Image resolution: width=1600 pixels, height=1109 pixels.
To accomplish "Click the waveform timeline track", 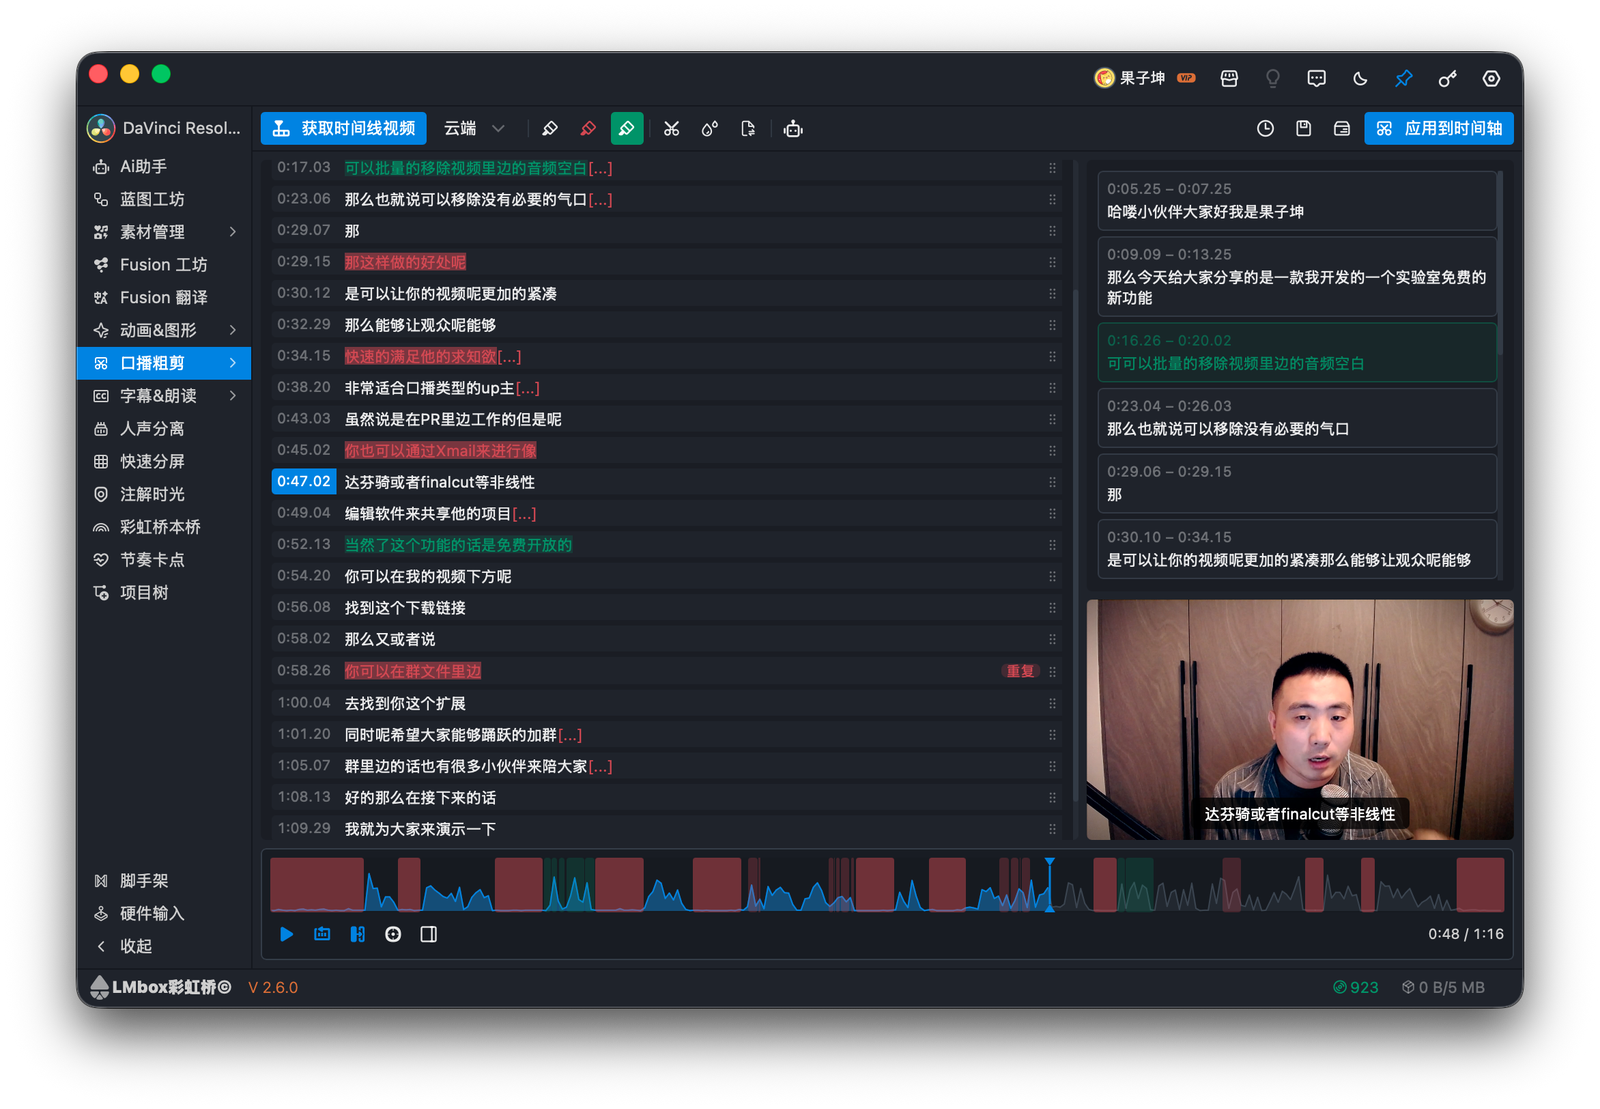I will [887, 885].
